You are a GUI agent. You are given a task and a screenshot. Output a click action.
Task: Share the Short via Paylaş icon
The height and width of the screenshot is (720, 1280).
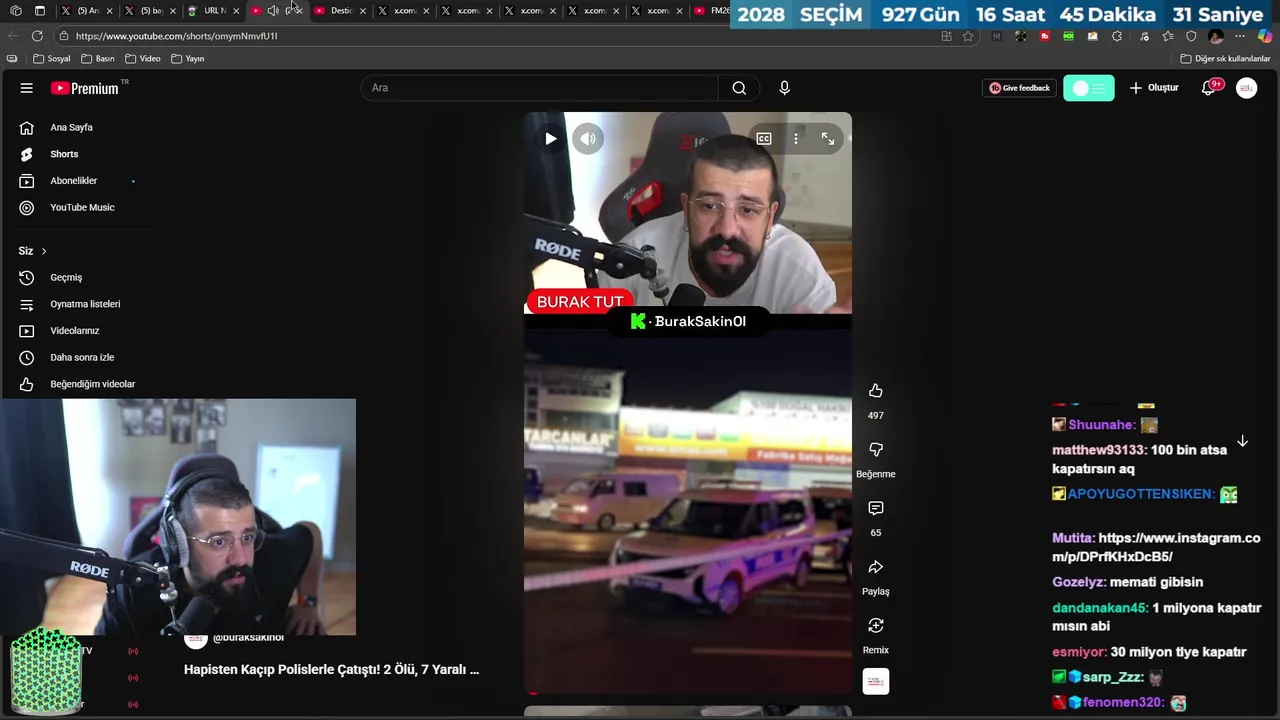876,567
